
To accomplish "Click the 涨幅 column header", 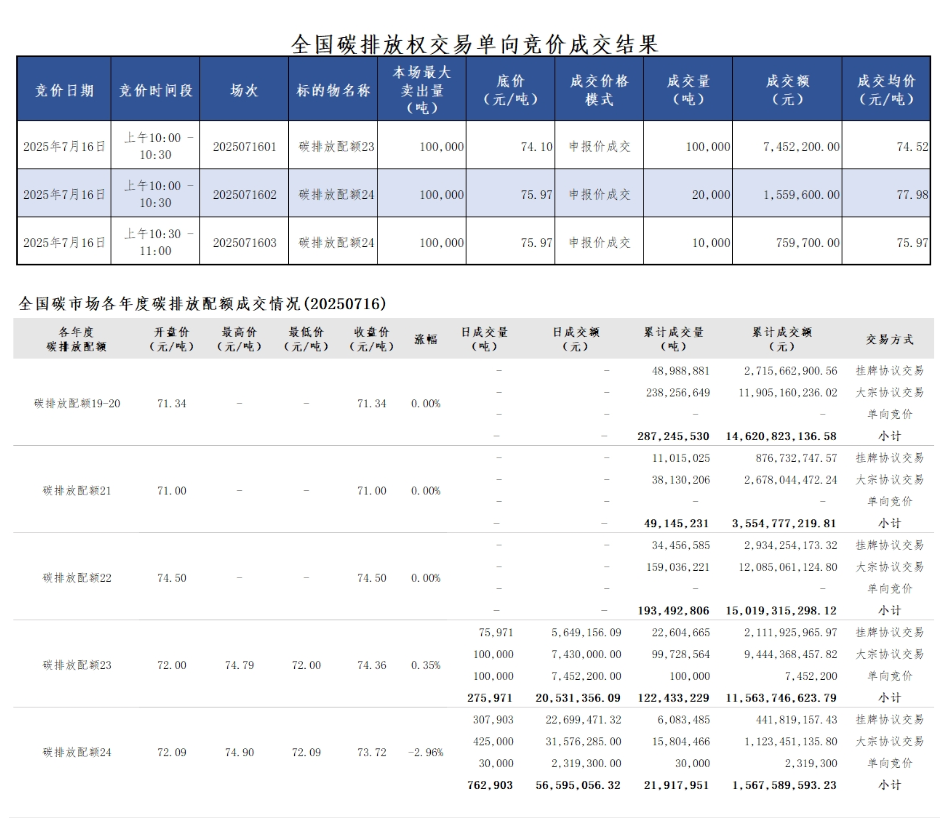I will click(426, 339).
